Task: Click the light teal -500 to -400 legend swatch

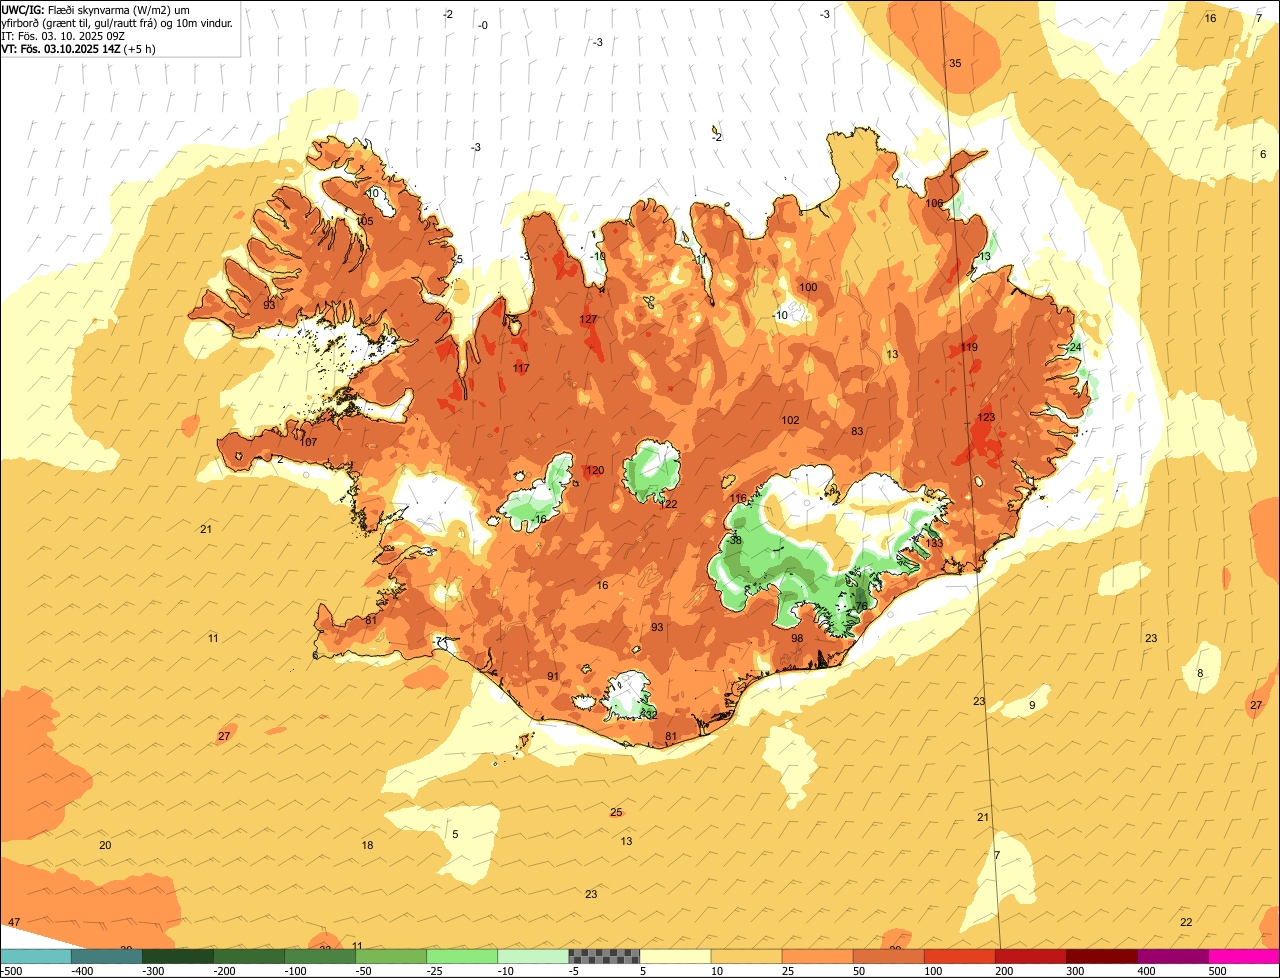Action: [35, 956]
